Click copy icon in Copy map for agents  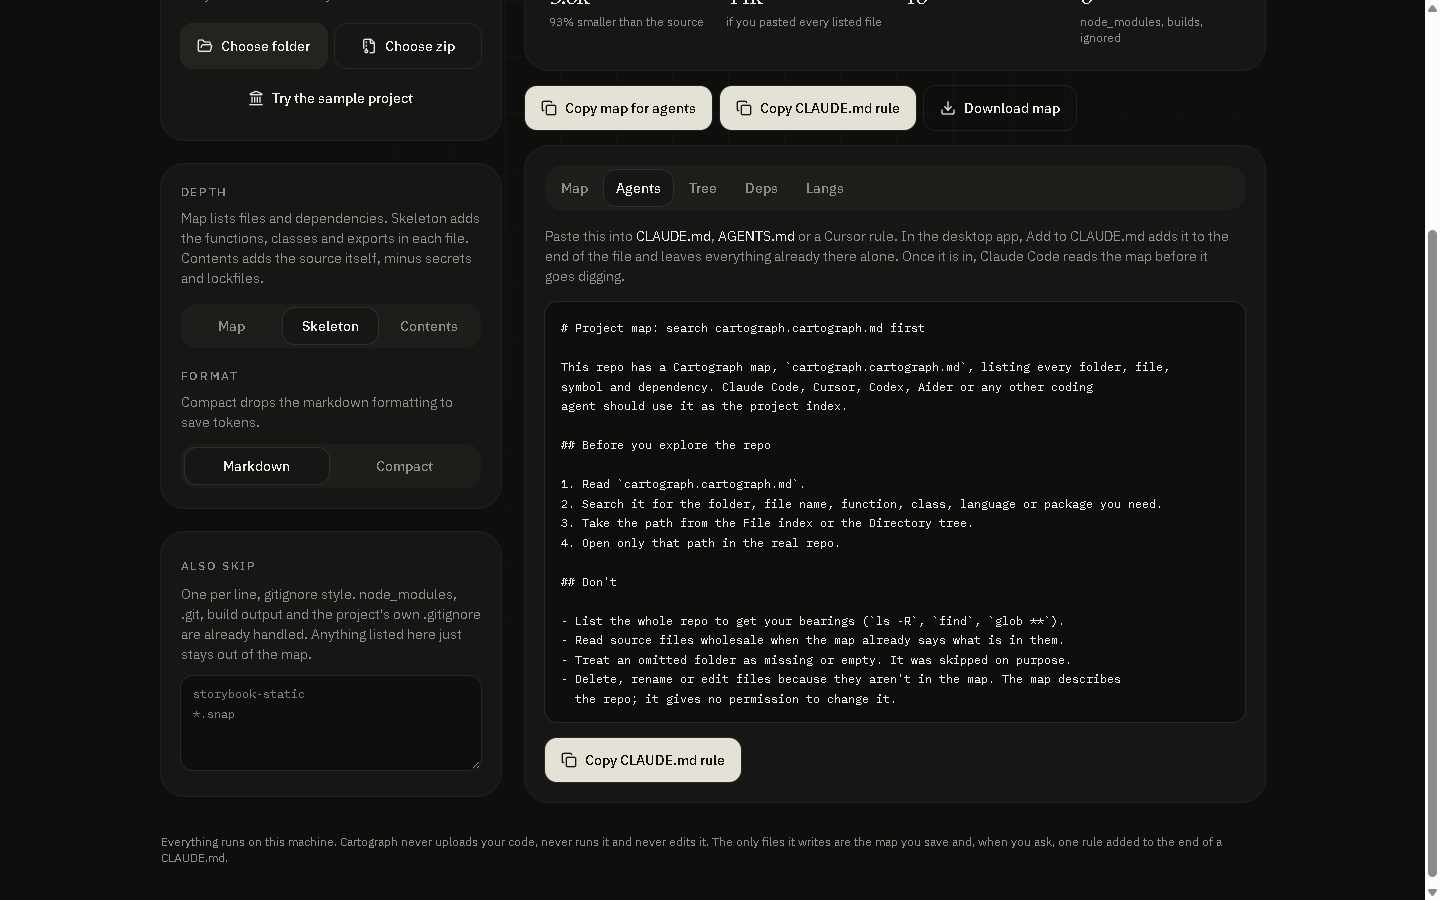tap(549, 108)
